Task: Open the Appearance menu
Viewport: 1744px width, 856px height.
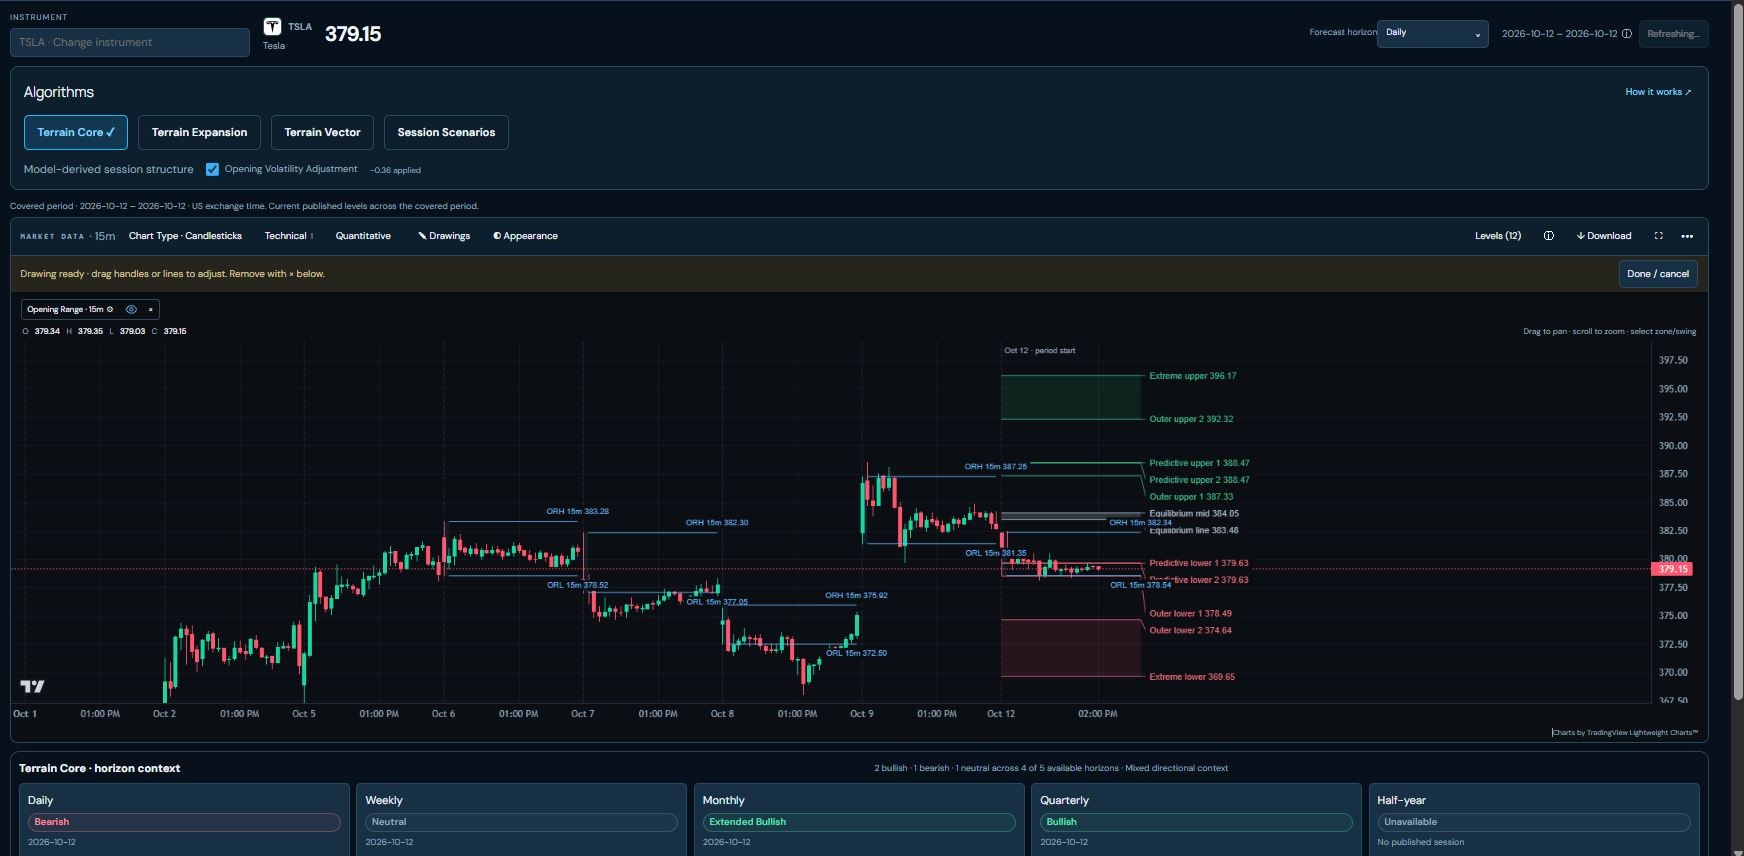Action: 525,236
